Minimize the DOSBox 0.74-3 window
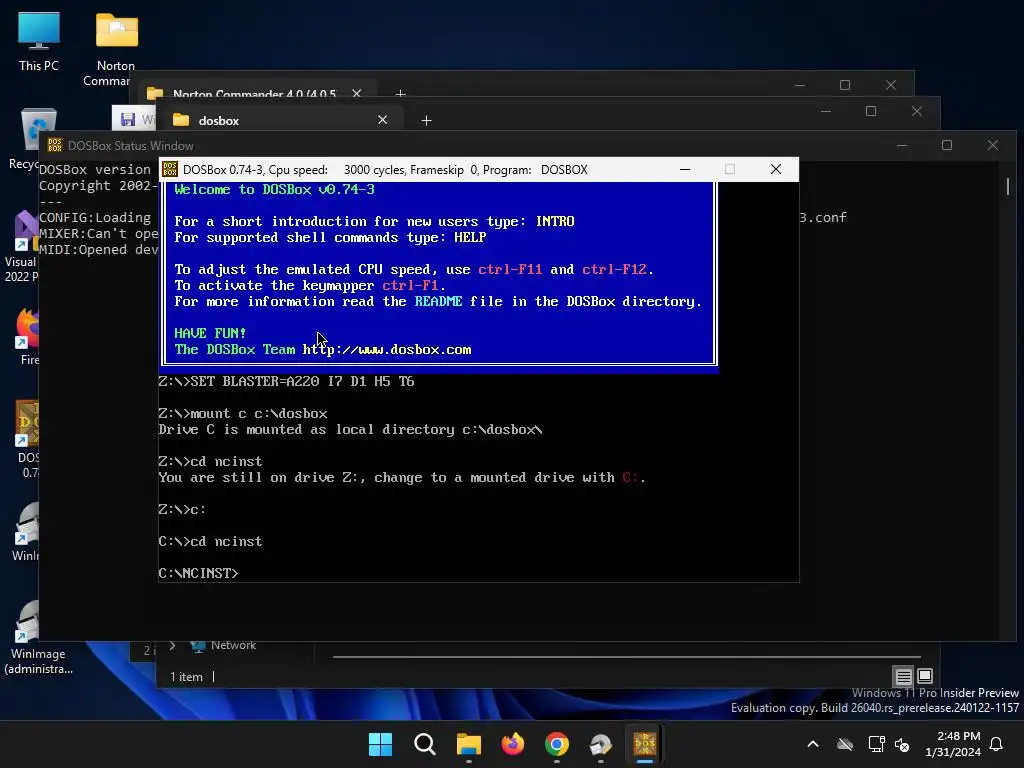Screen dimensions: 1024x768 (685, 169)
